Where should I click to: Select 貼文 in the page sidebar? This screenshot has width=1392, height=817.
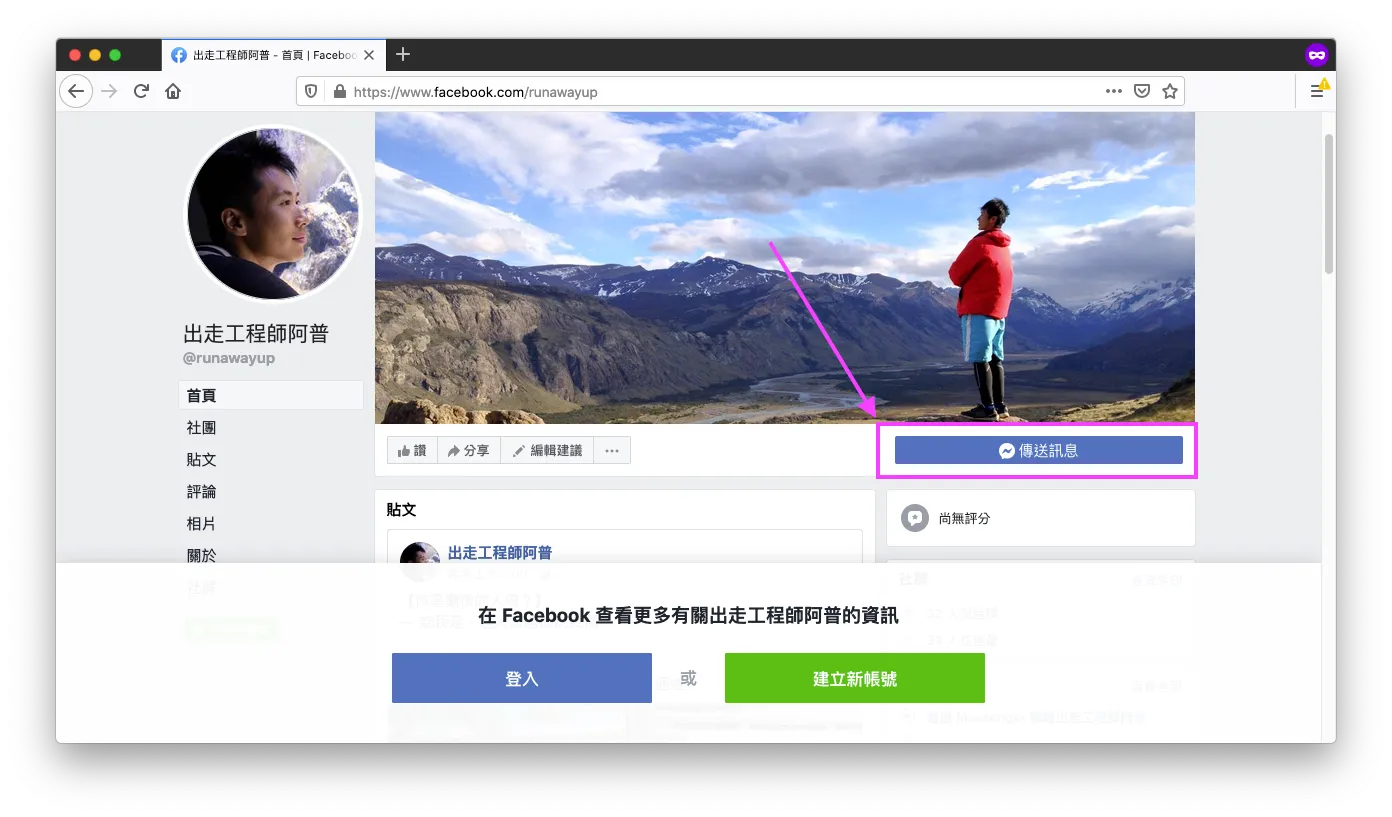click(x=201, y=459)
